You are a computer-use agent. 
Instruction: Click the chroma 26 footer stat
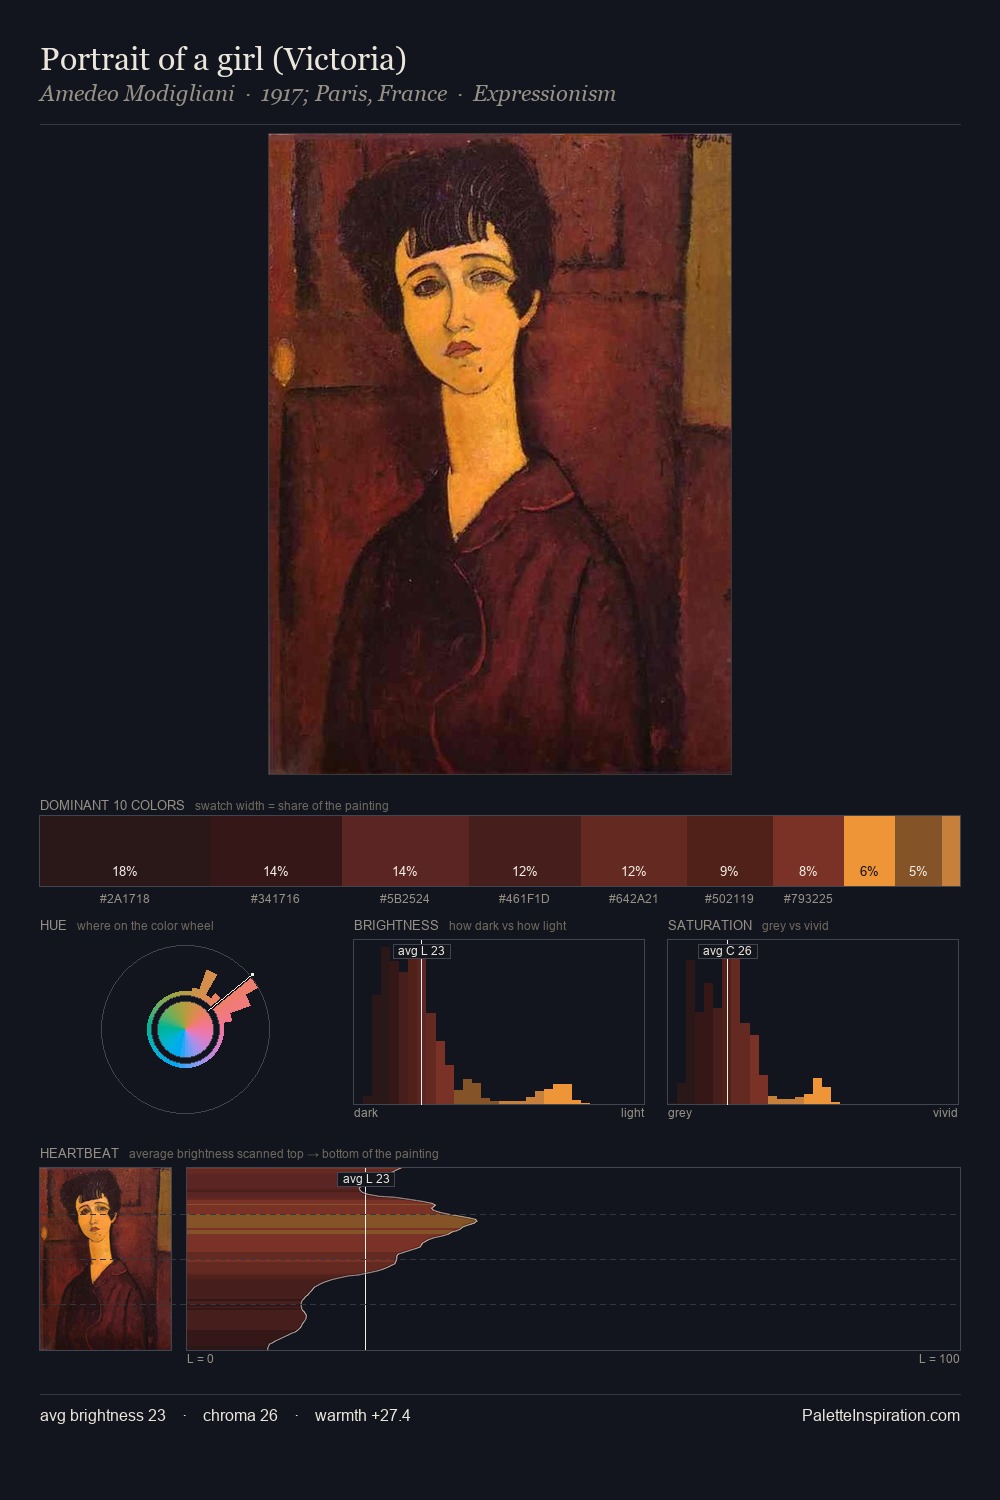point(240,1416)
